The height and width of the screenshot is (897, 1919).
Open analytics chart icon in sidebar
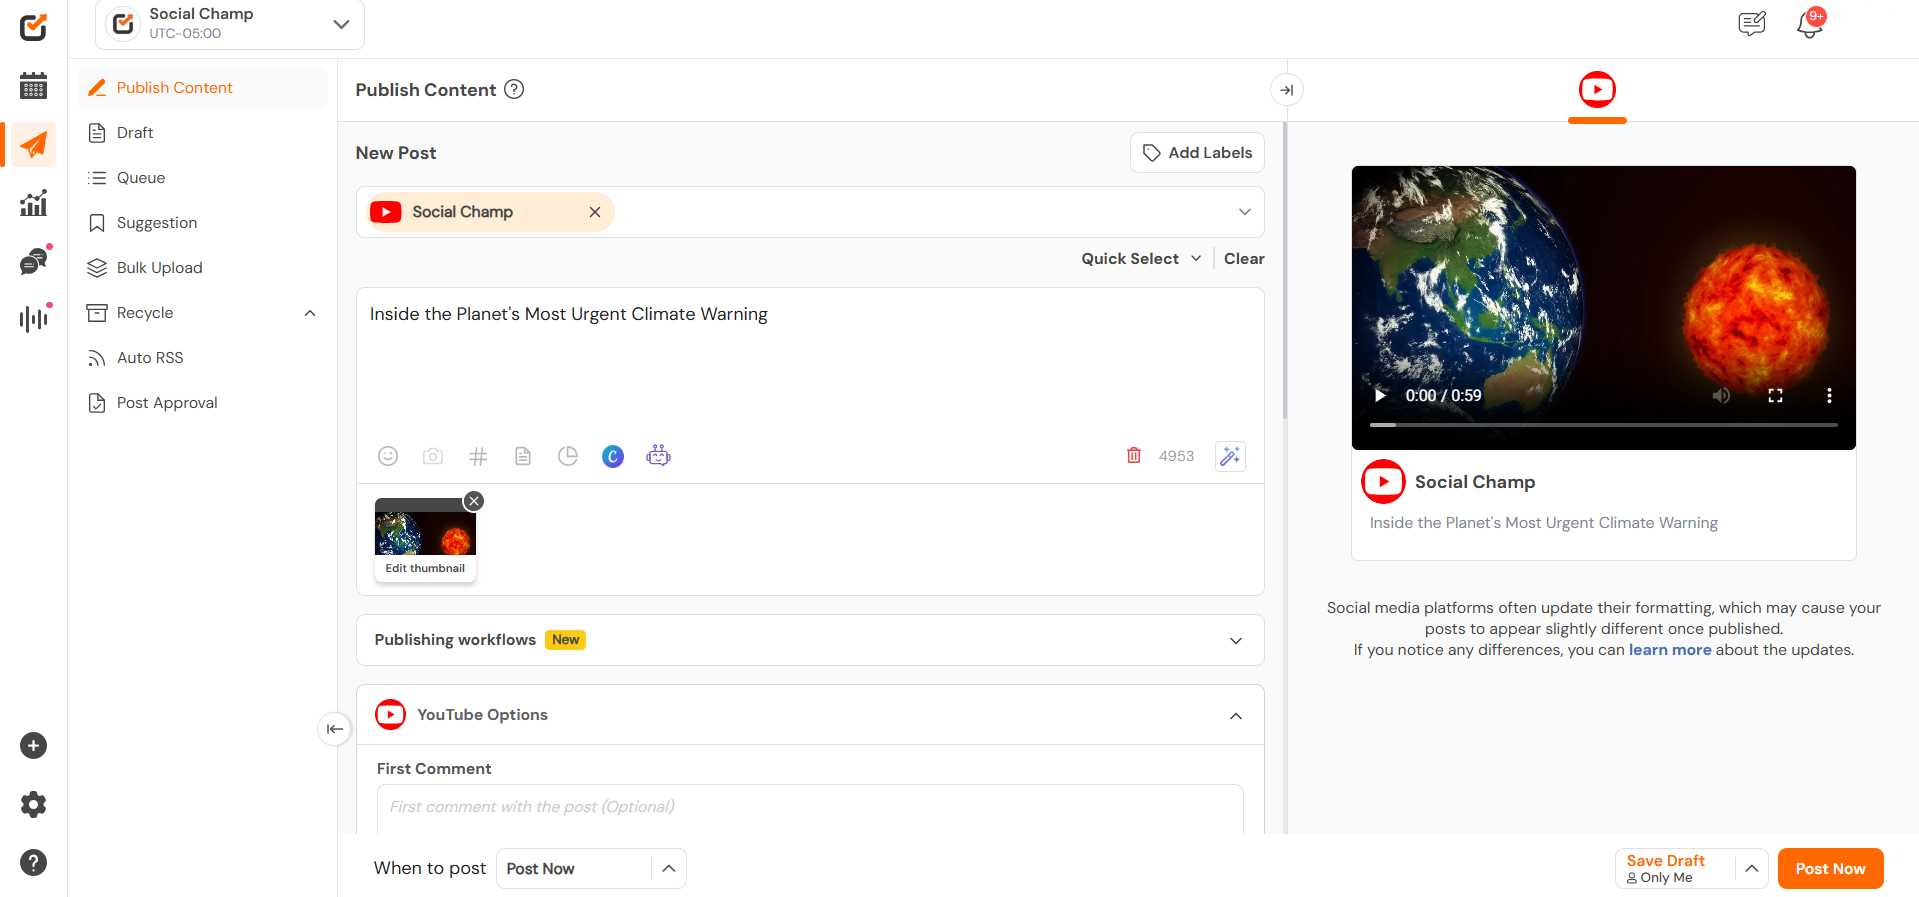33,203
